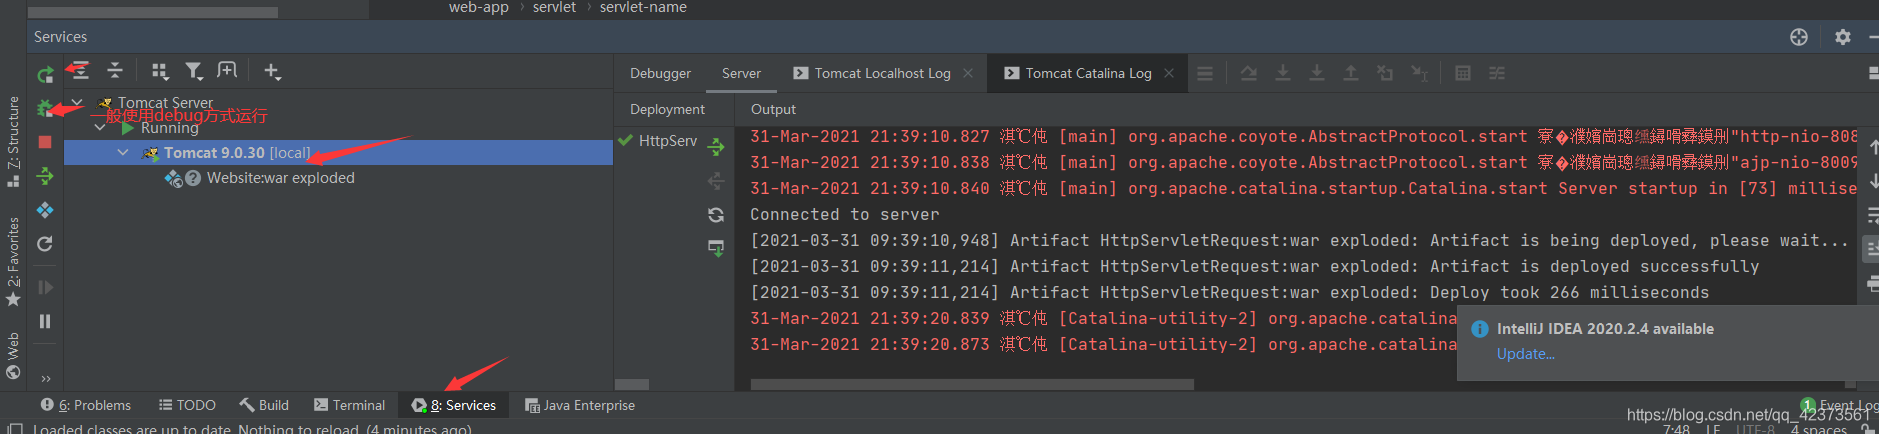
Task: Click the Step Out icon
Action: click(x=1351, y=73)
